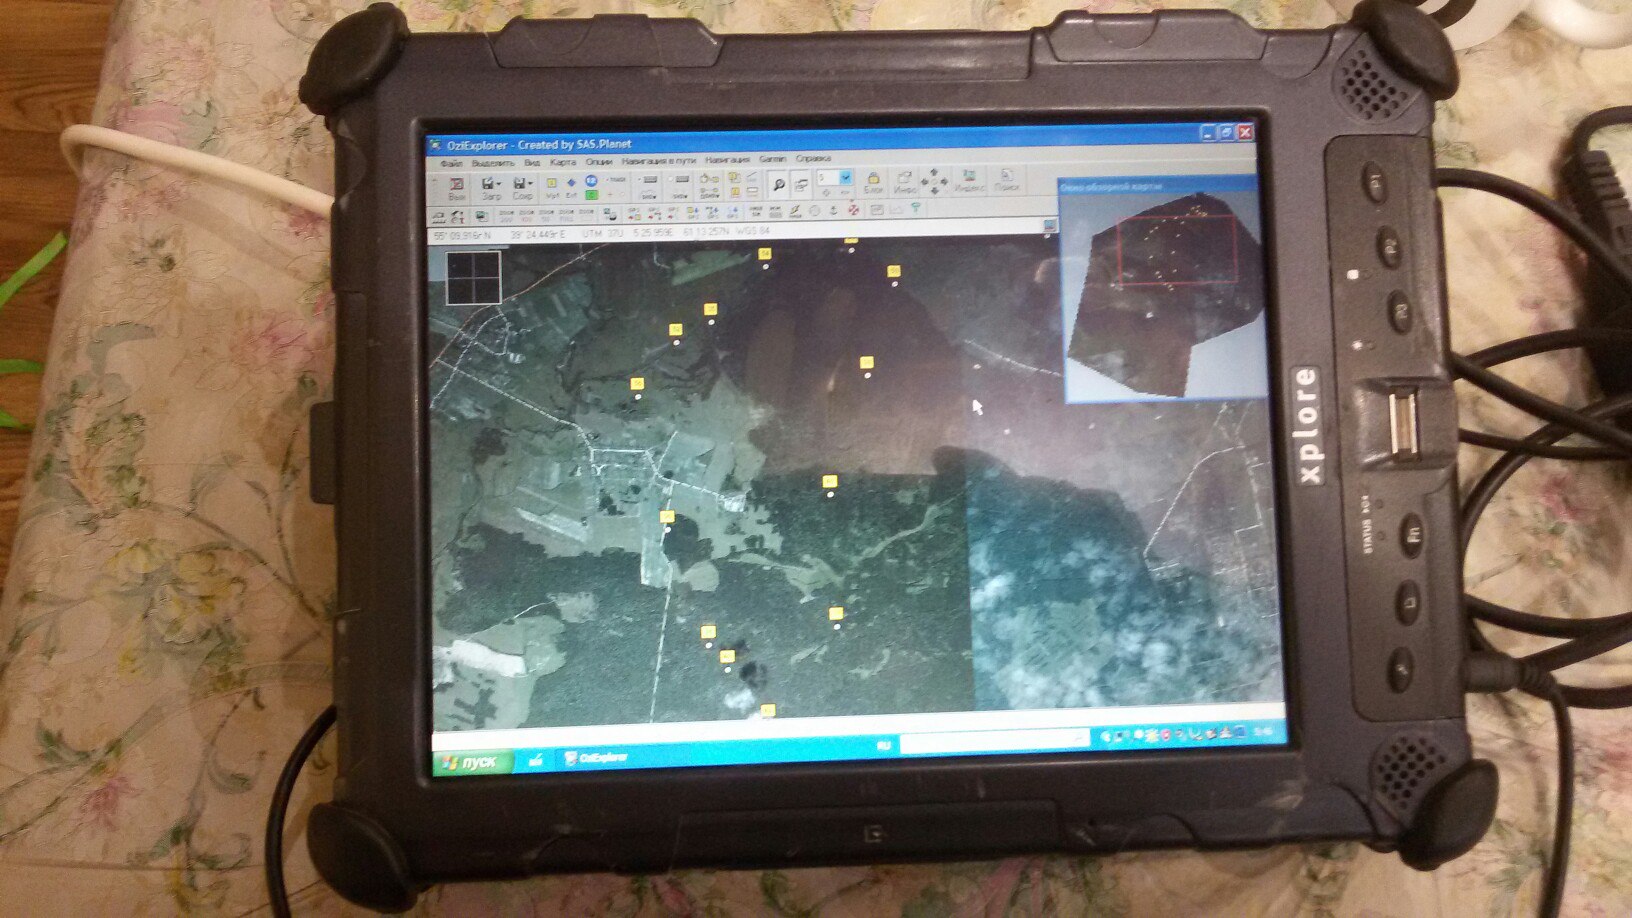Click the Индекс toolbar button

tap(968, 180)
